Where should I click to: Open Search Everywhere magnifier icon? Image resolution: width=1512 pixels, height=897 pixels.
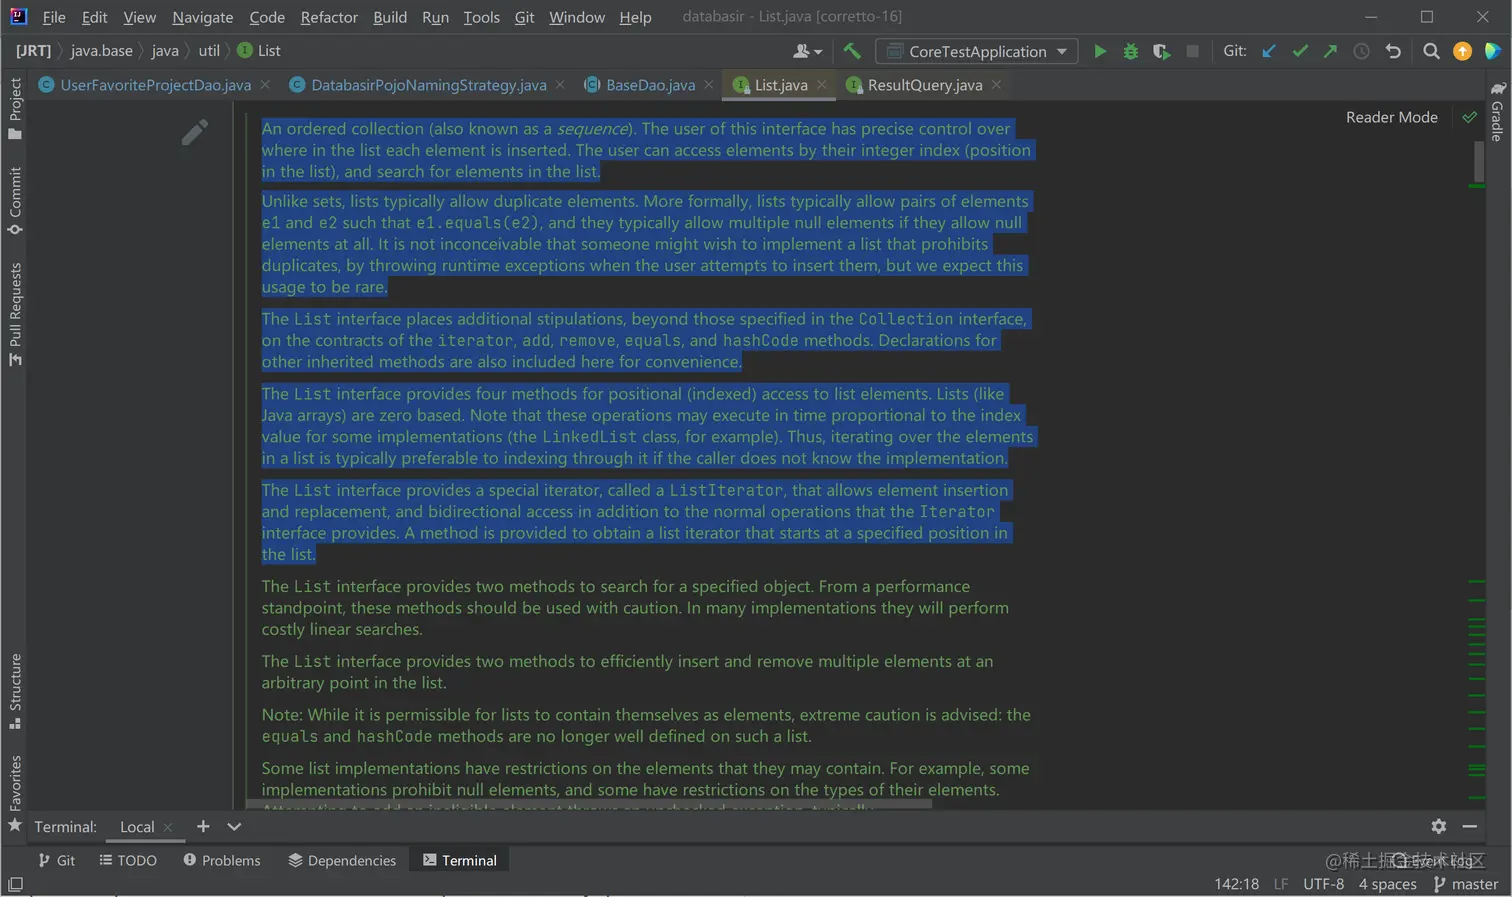(1431, 51)
